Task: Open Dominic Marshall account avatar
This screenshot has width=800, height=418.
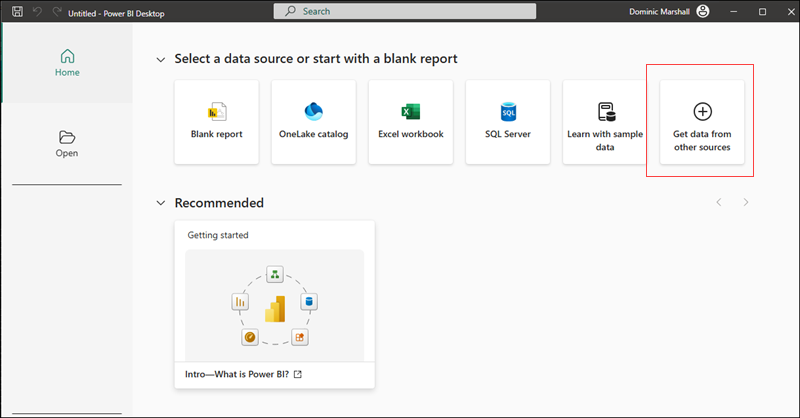Action: pos(704,11)
